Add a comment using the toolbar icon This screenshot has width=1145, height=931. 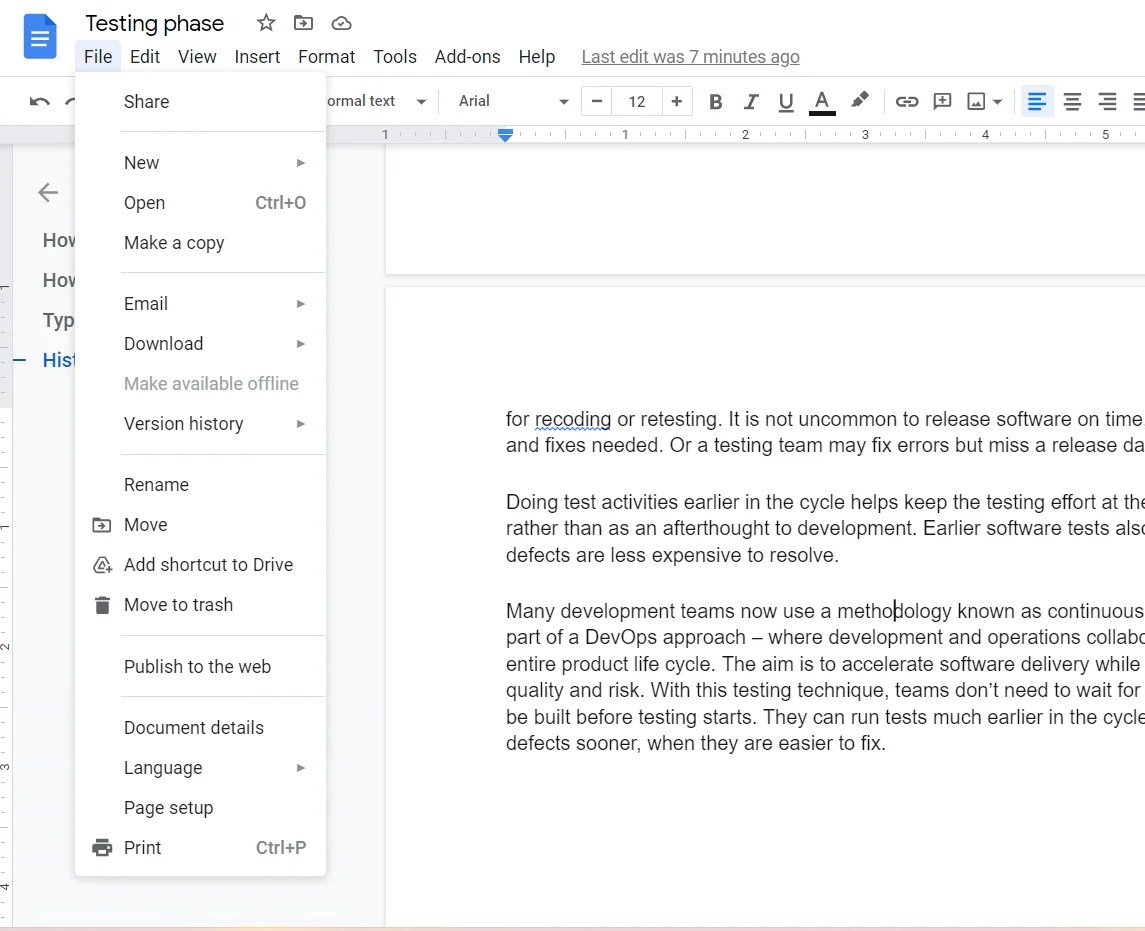point(941,101)
